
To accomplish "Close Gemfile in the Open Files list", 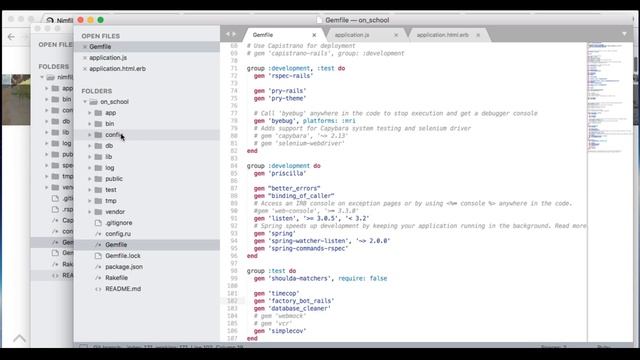I will click(x=84, y=47).
